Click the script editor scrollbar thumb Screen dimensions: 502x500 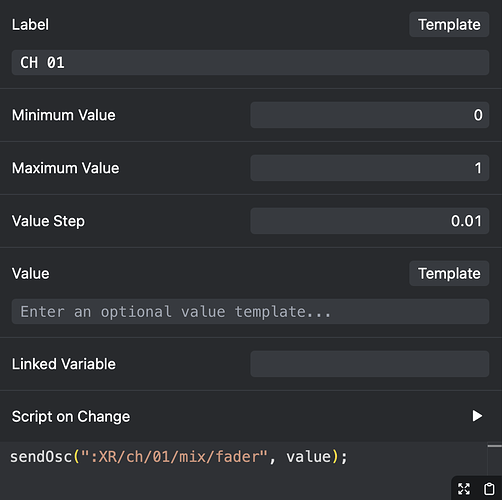495,446
